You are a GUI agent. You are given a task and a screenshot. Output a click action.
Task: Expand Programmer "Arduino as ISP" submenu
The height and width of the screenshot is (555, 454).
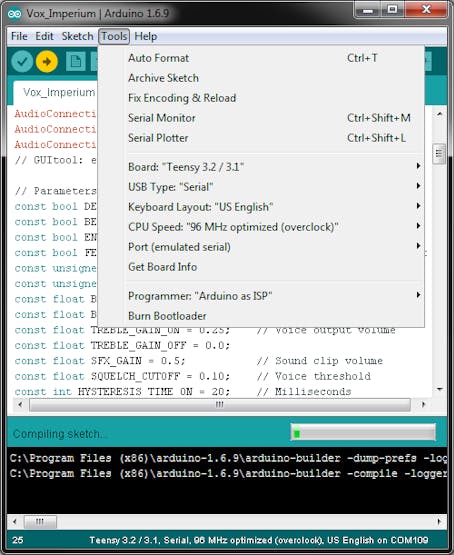(261, 296)
